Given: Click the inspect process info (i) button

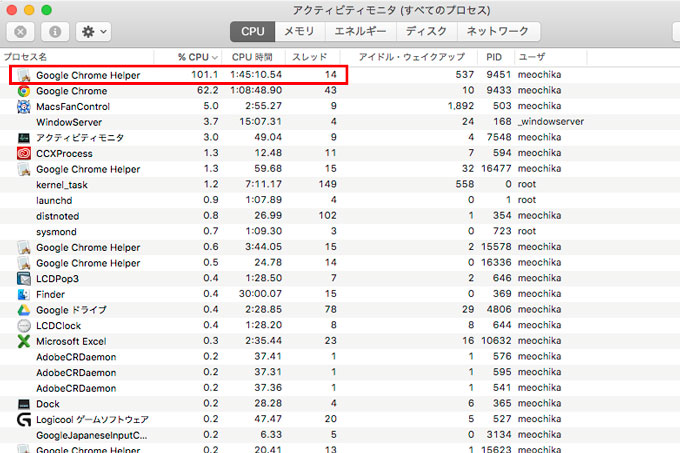Looking at the screenshot, I should (x=55, y=32).
